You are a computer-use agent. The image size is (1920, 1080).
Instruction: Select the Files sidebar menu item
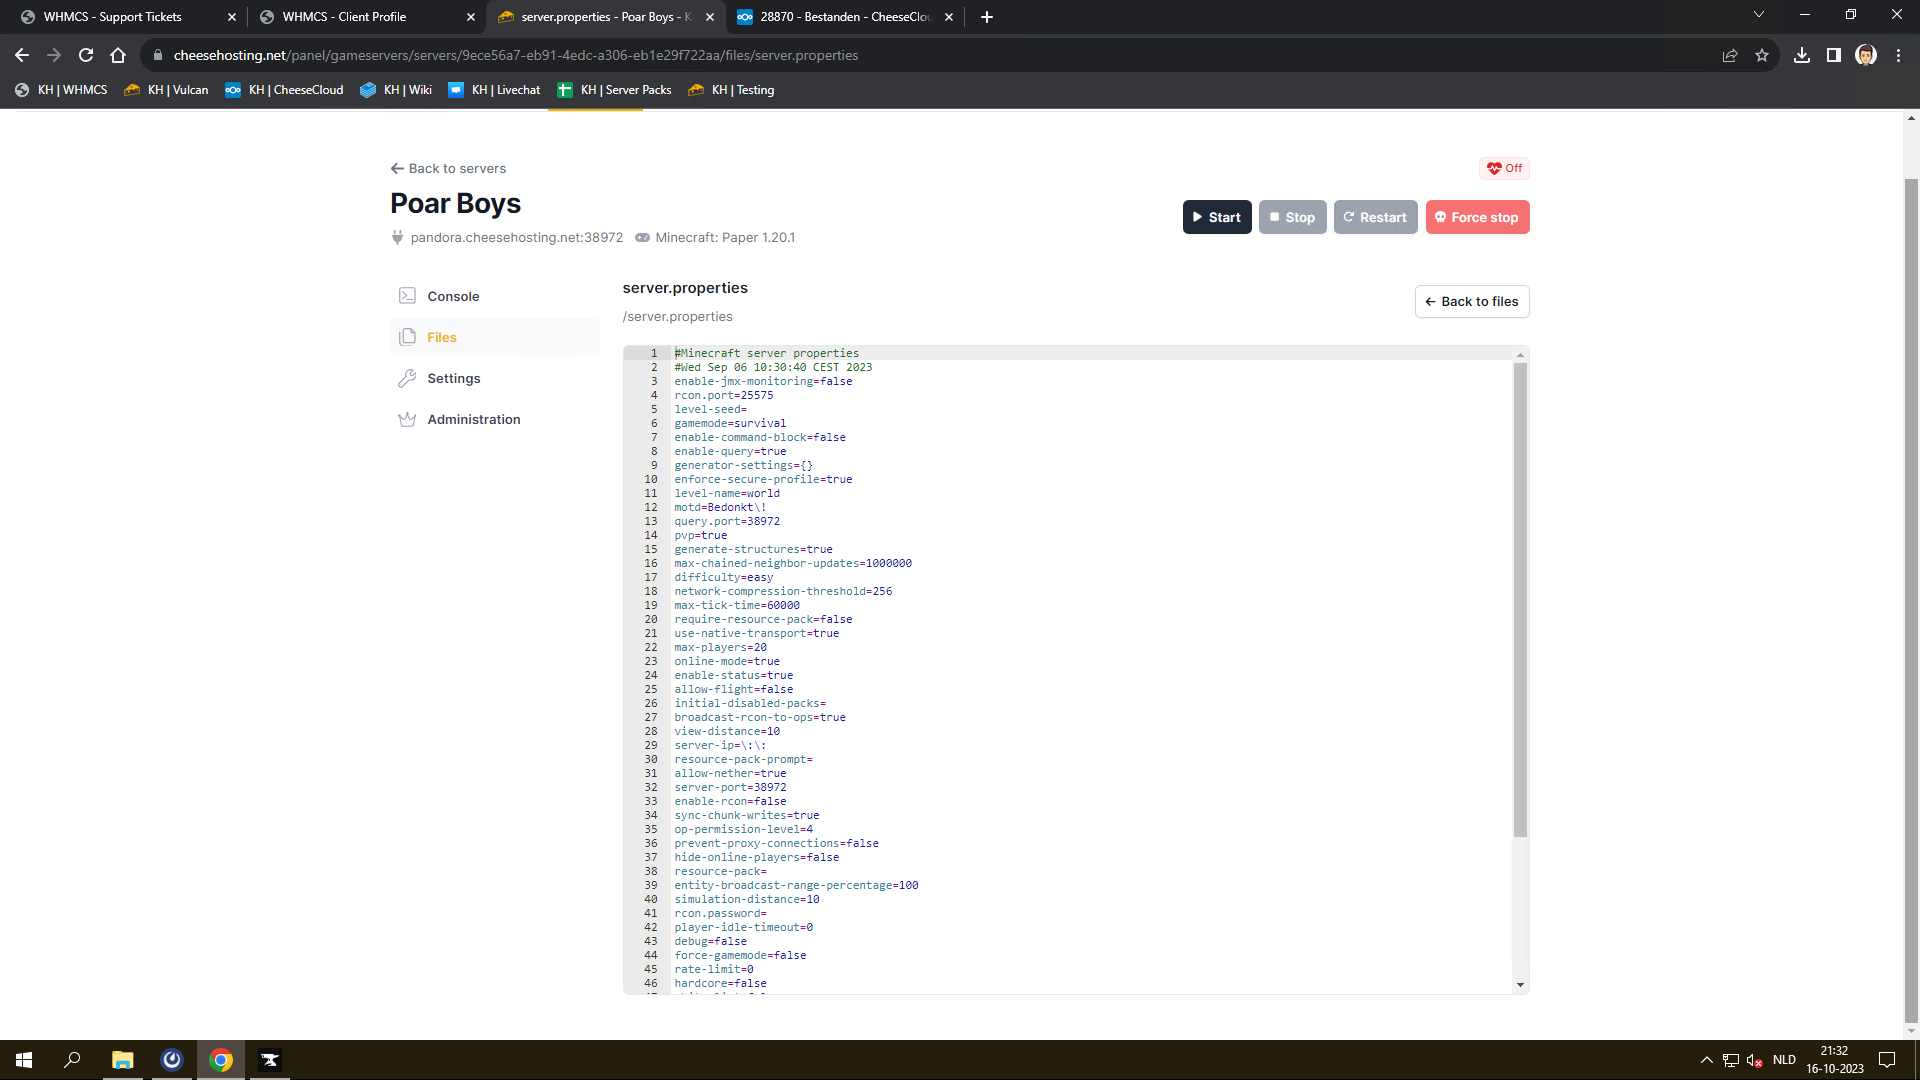pyautogui.click(x=441, y=337)
